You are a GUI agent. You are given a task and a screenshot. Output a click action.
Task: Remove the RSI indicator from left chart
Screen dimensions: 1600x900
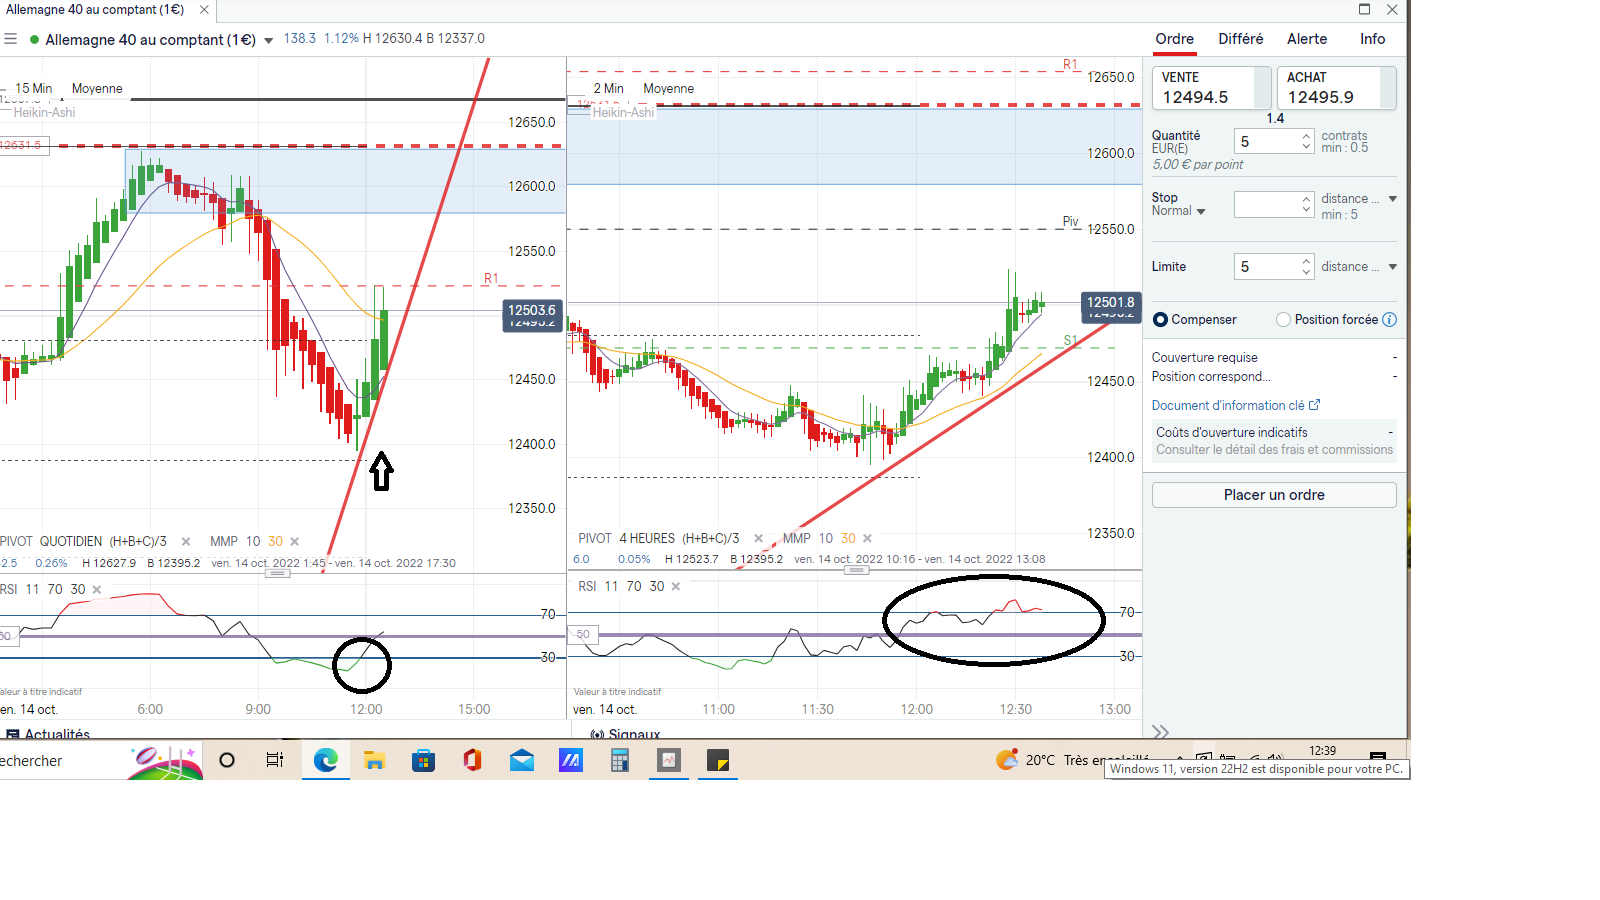click(97, 590)
